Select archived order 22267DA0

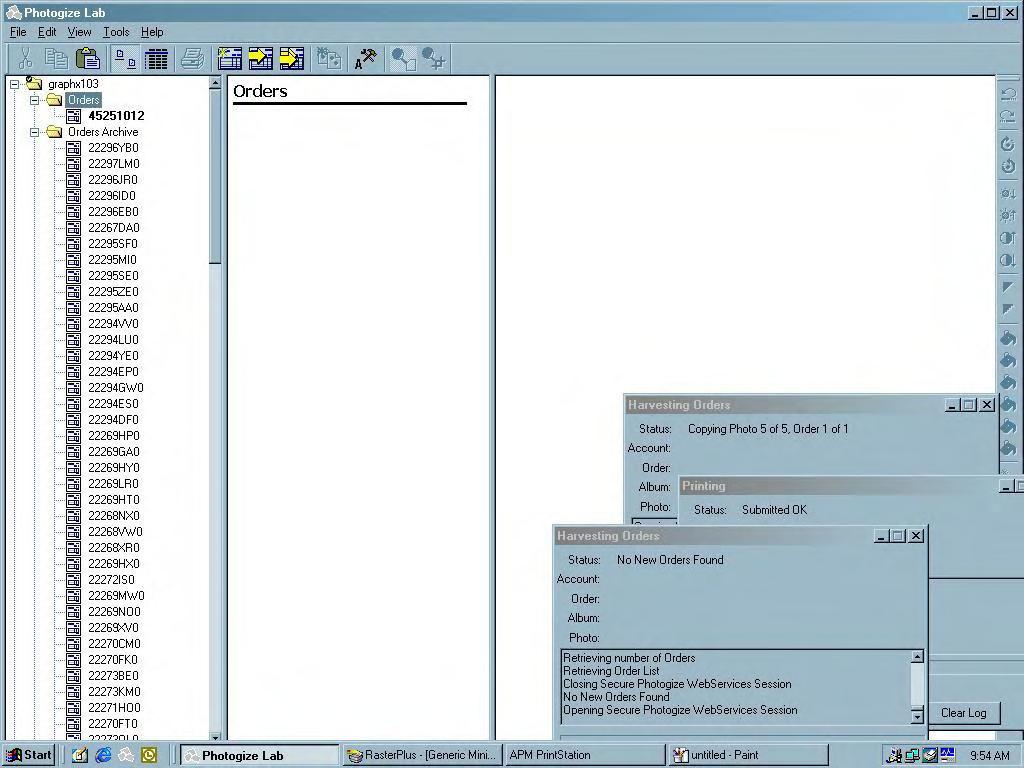click(114, 228)
